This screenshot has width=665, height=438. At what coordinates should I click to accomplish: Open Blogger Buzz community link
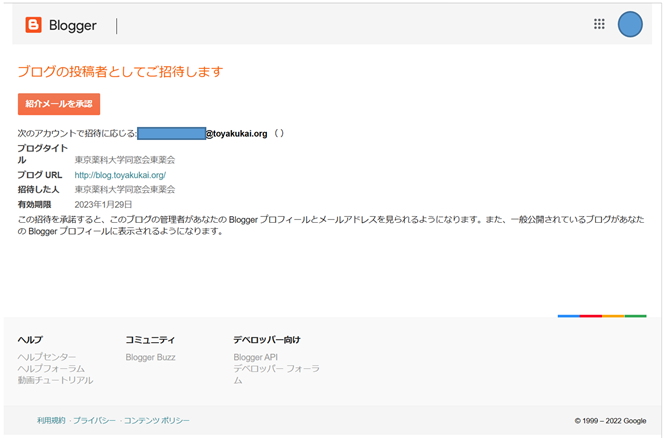tap(150, 357)
